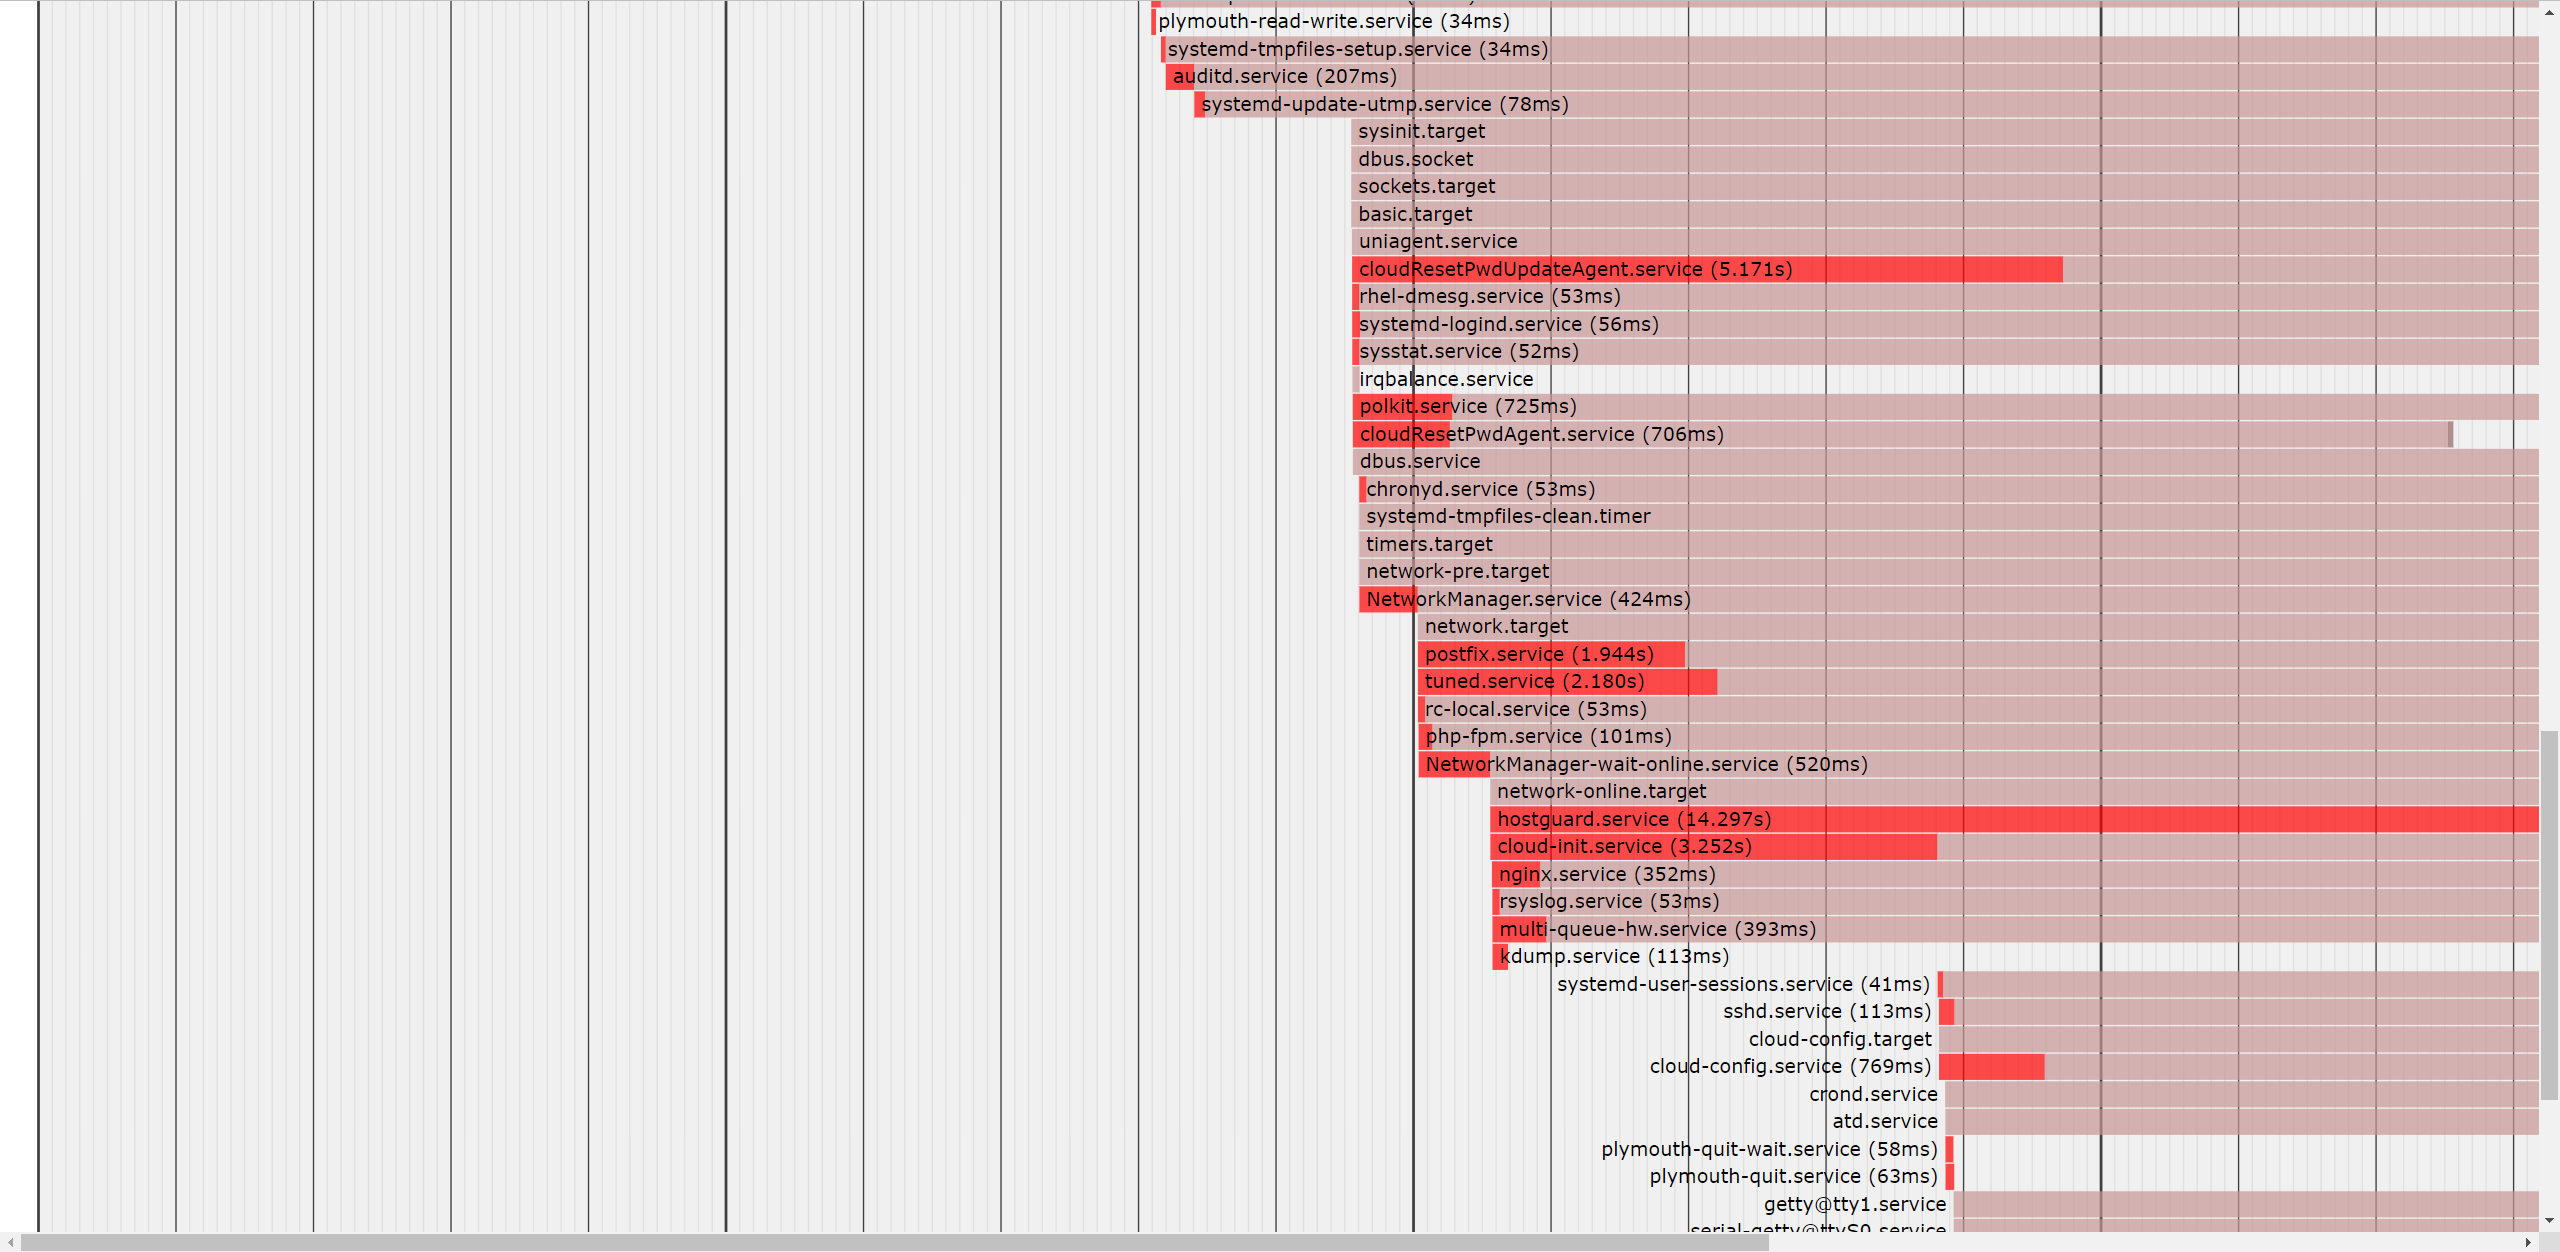
Task: Select the nginx.service (352ms) label
Action: pos(1606,875)
